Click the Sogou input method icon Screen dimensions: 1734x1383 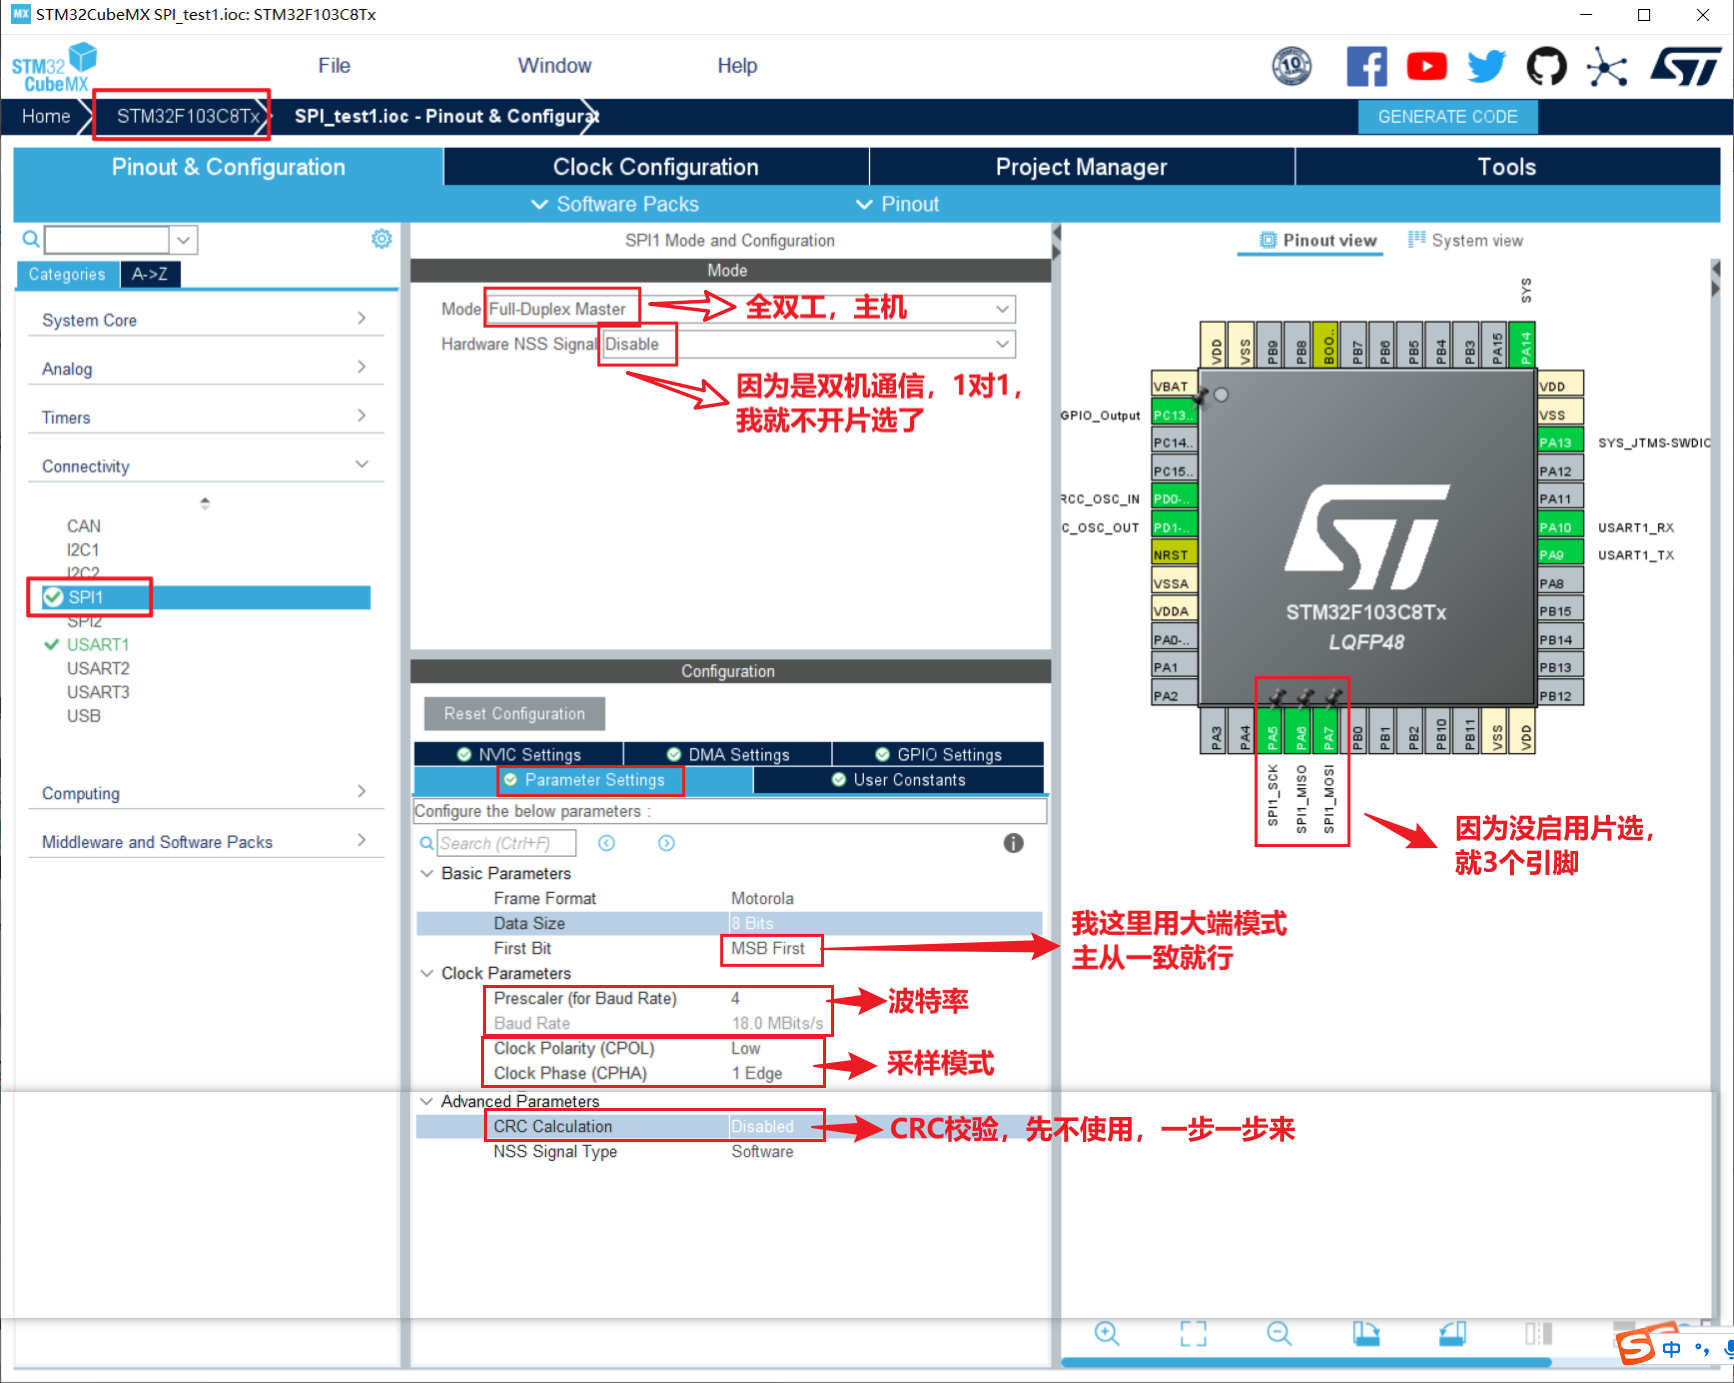[1636, 1346]
